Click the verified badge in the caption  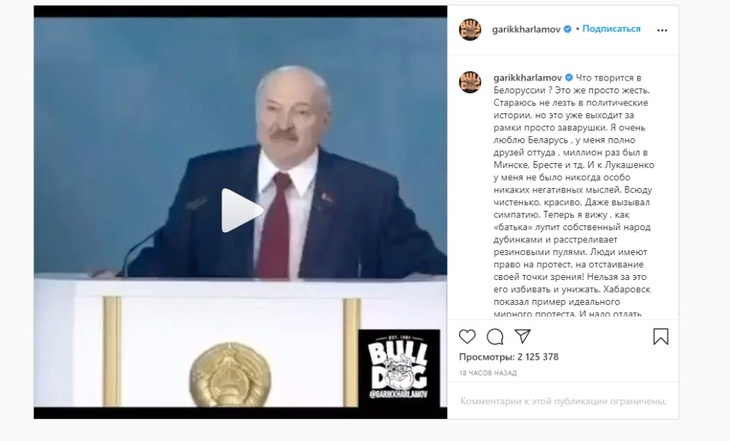(x=569, y=78)
